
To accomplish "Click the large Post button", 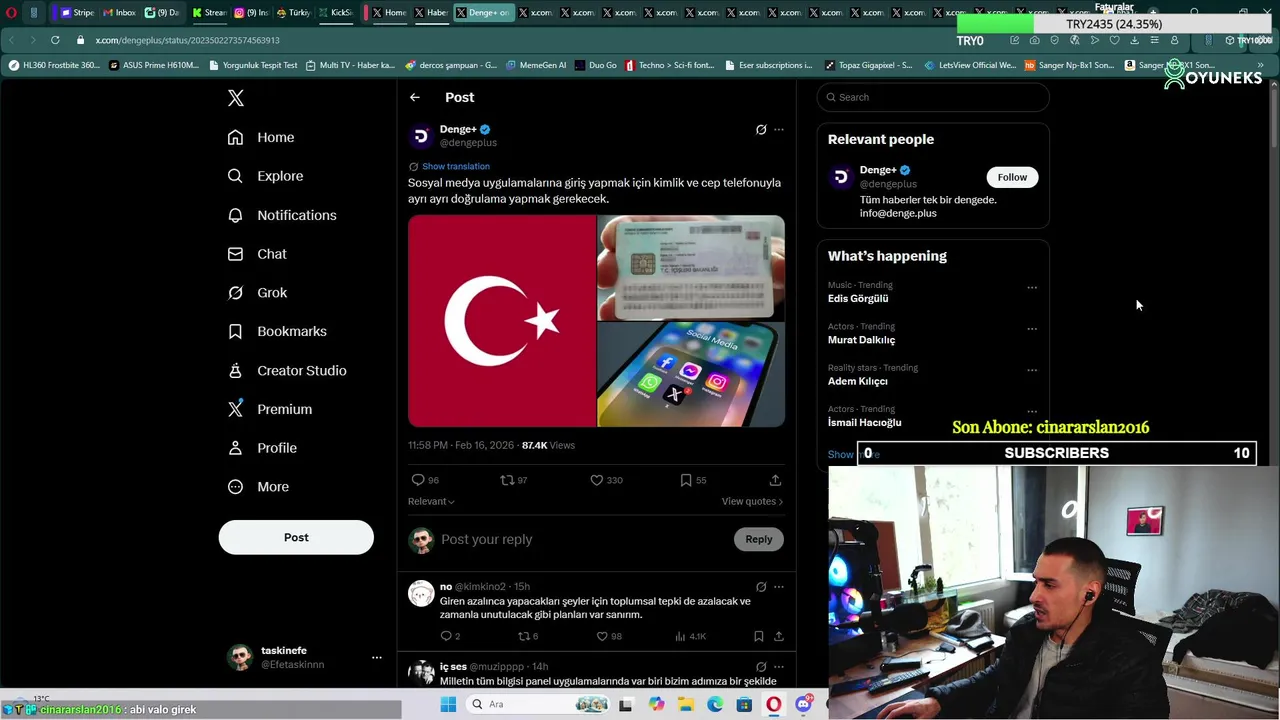I will click(296, 537).
